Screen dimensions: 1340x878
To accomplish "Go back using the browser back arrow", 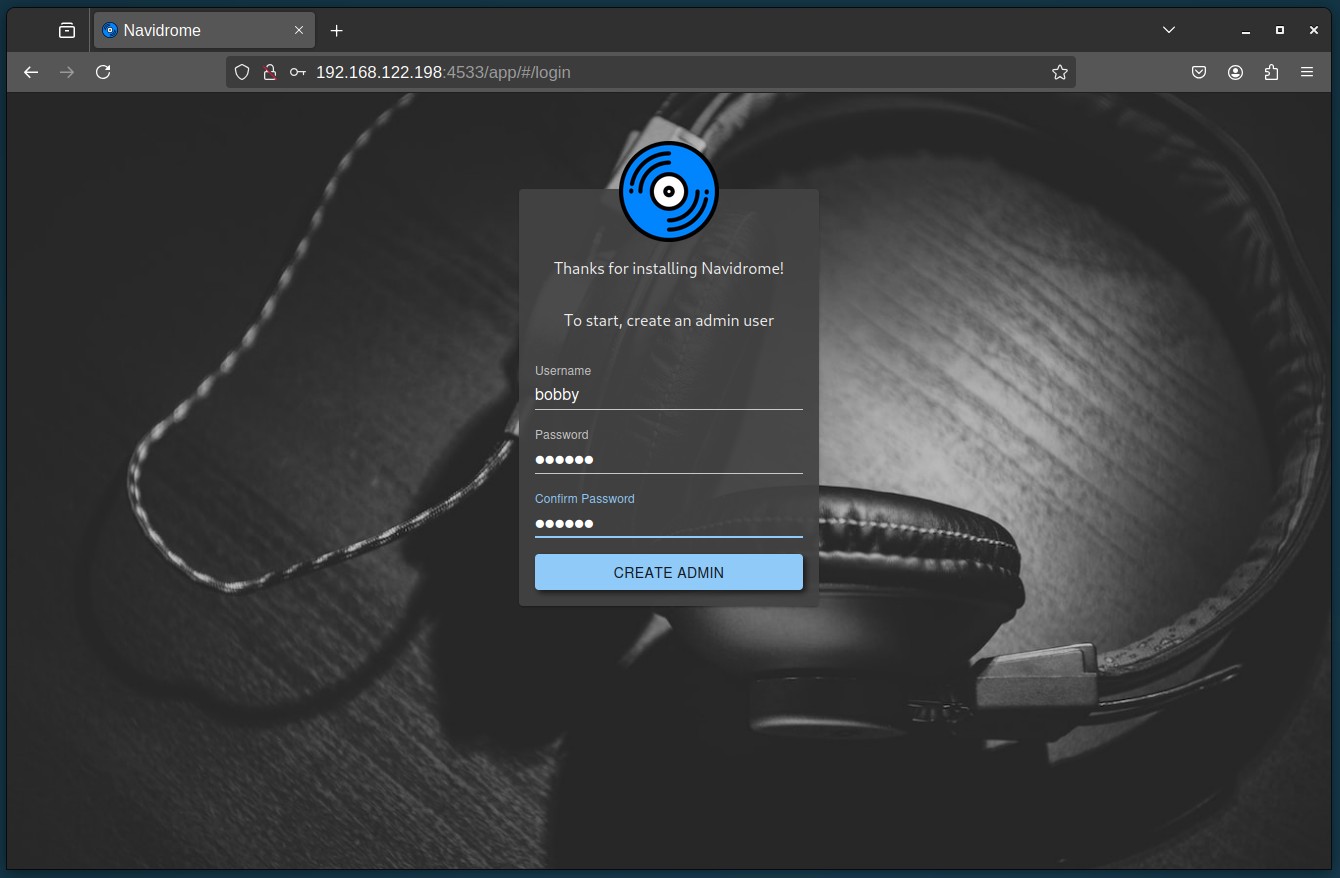I will [31, 72].
